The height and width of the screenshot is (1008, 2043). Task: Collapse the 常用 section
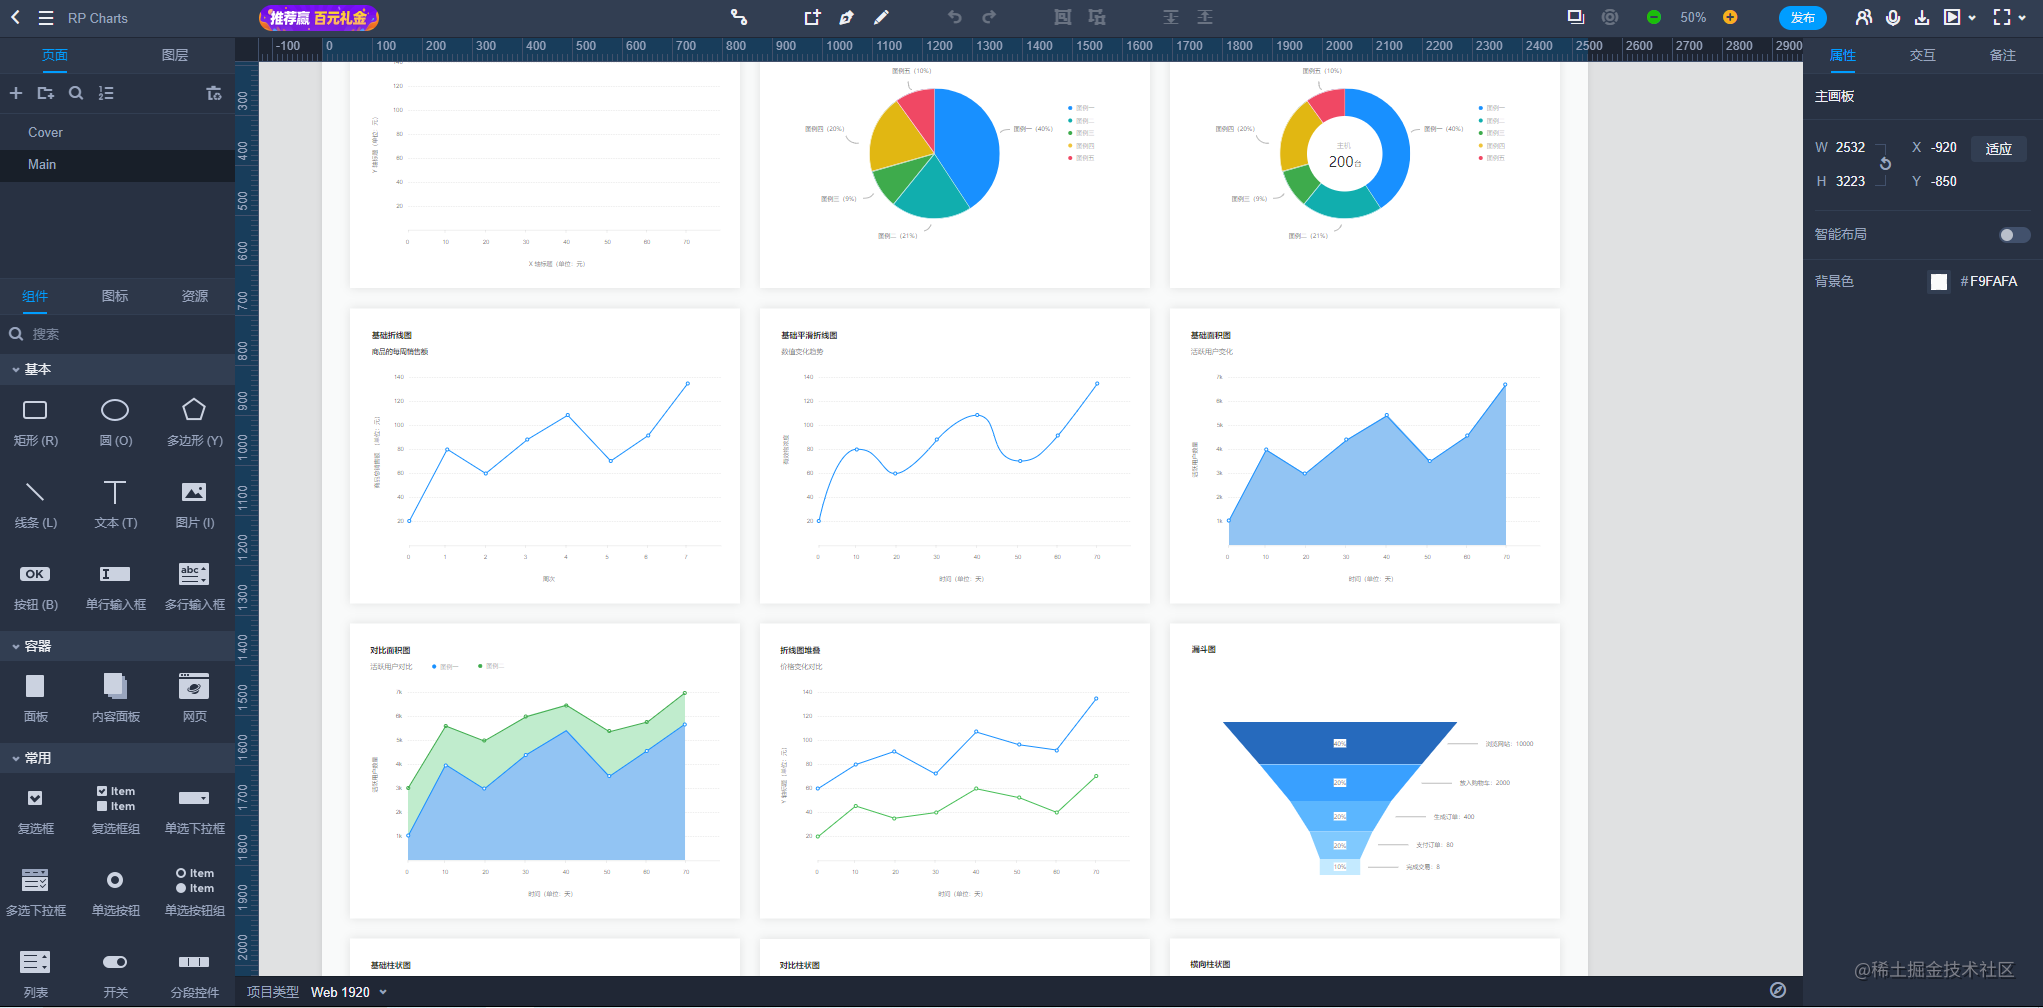click(117, 758)
